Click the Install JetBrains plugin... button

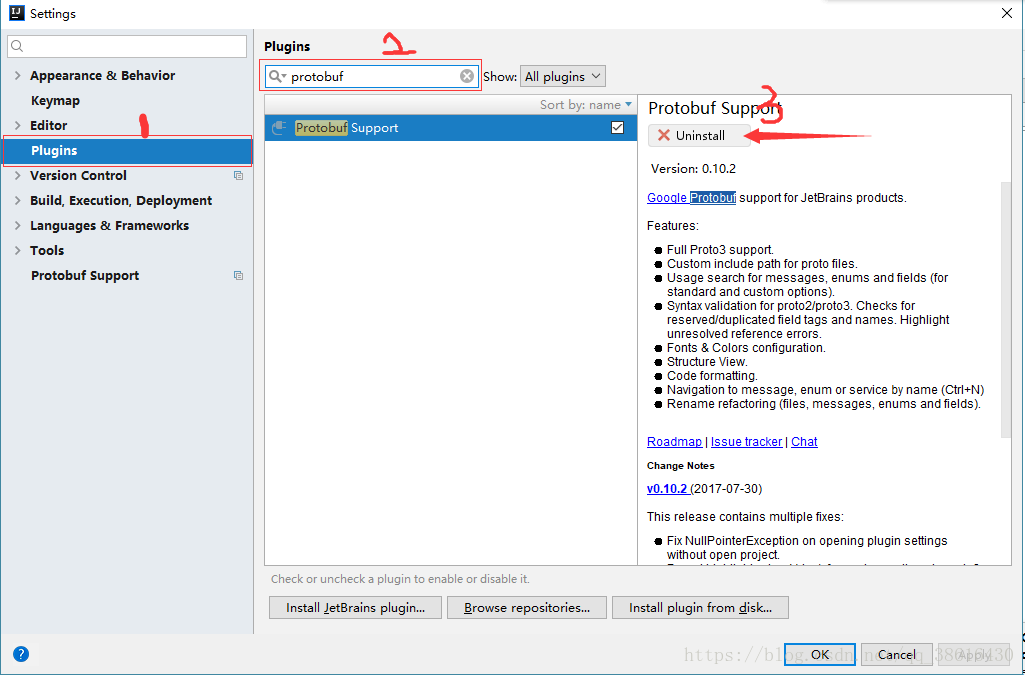356,608
